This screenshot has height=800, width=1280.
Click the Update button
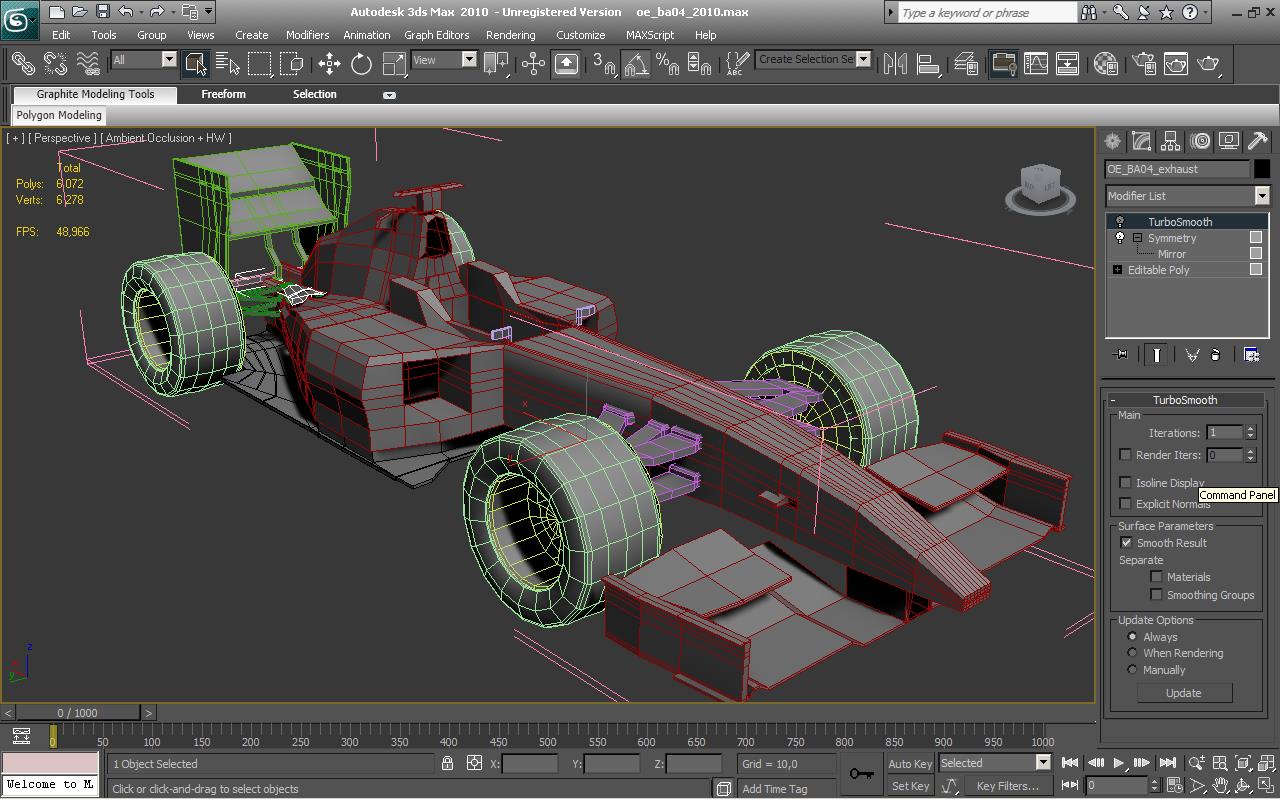1184,693
